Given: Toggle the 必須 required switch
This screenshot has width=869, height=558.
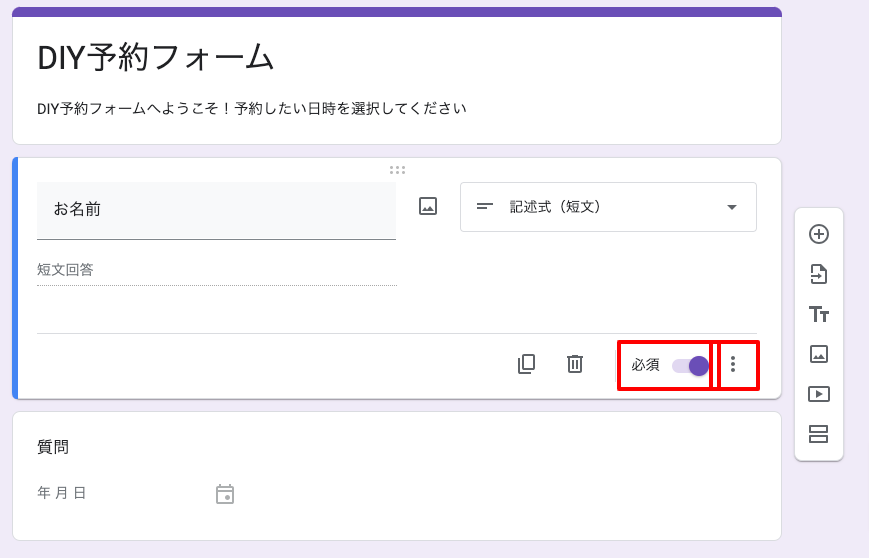Looking at the screenshot, I should coord(691,366).
